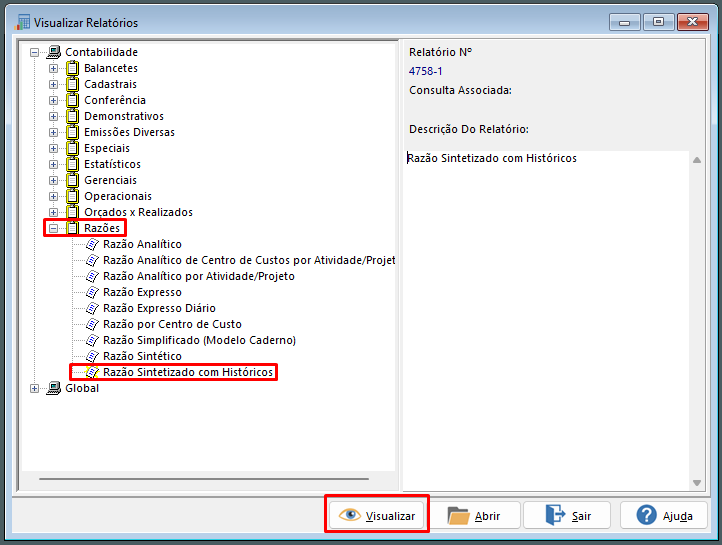Select Razão Expresso report

(x=142, y=292)
